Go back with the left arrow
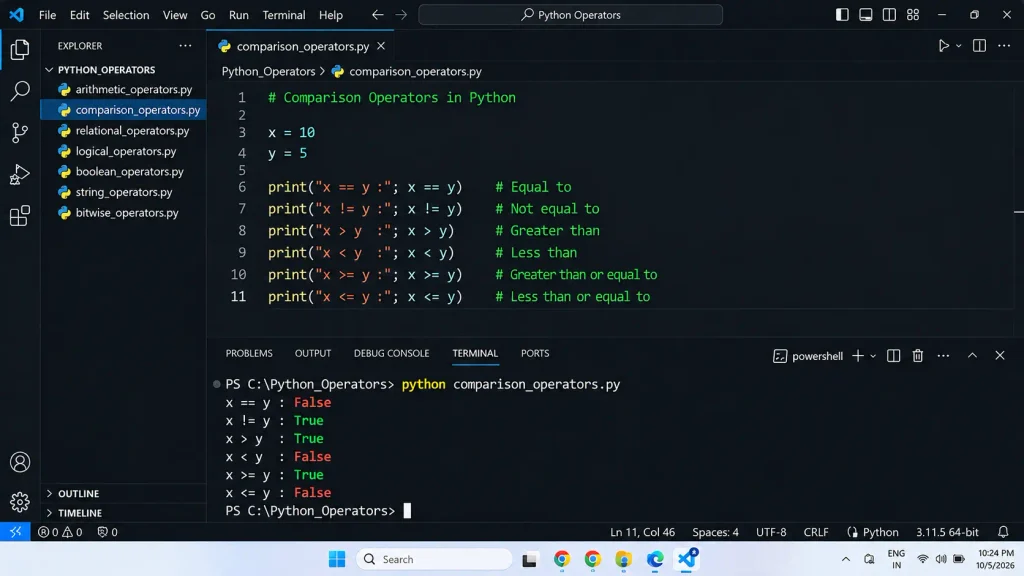Image resolution: width=1024 pixels, height=576 pixels. click(x=377, y=14)
